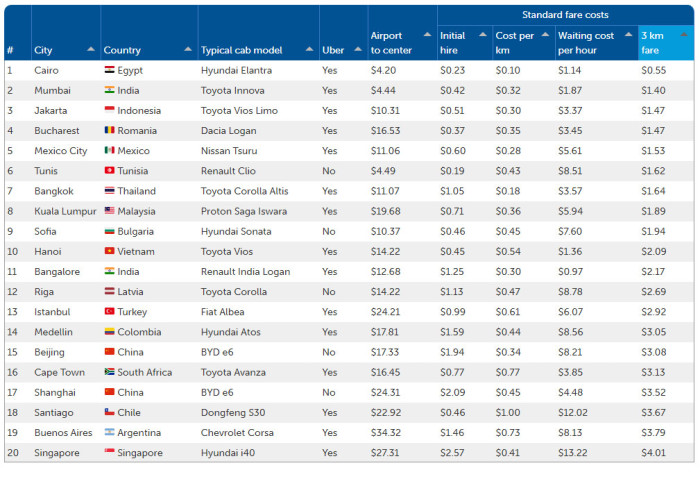The width and height of the screenshot is (700, 486).
Task: Click the $34.32 airport fare value
Action: pyautogui.click(x=386, y=432)
